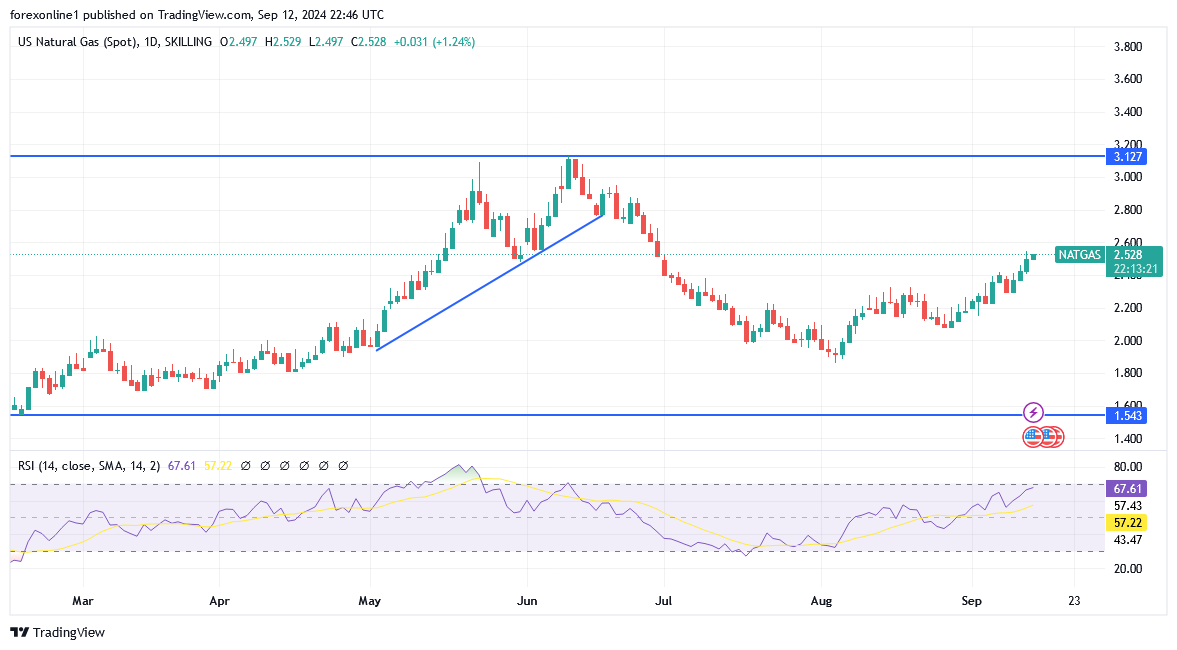This screenshot has height=650, width=1177.
Task: Click the NATGAS label on the price axis
Action: [x=1078, y=255]
